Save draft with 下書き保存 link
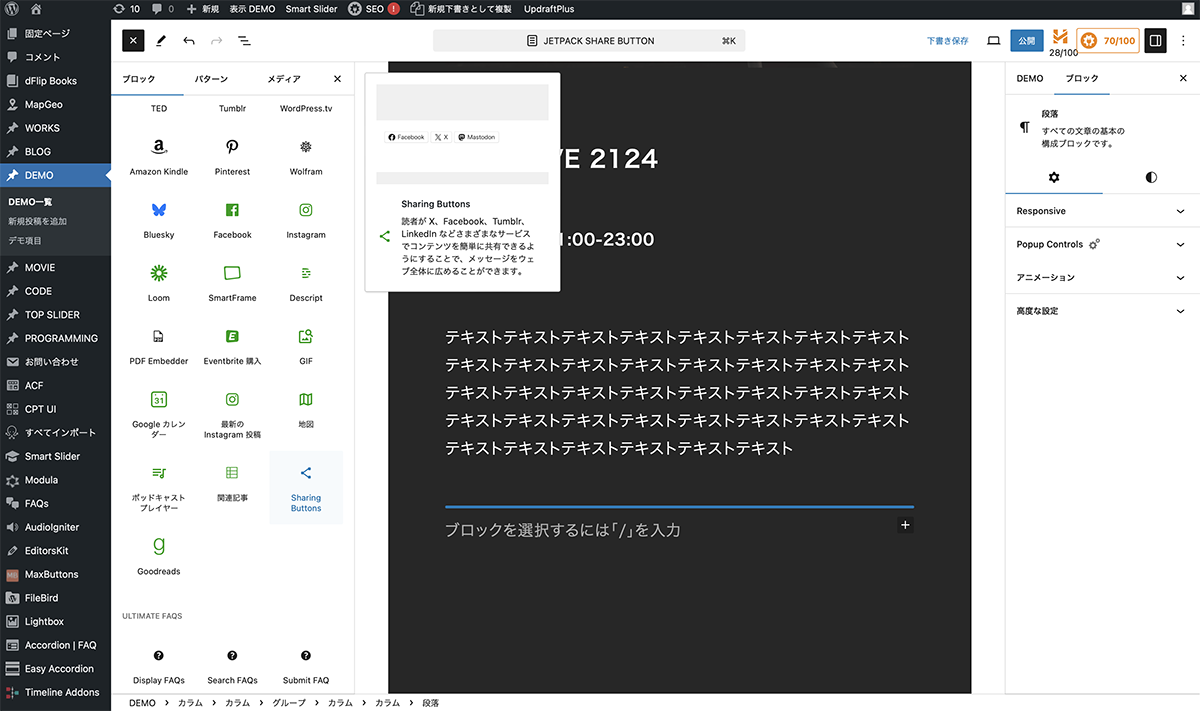 (947, 41)
